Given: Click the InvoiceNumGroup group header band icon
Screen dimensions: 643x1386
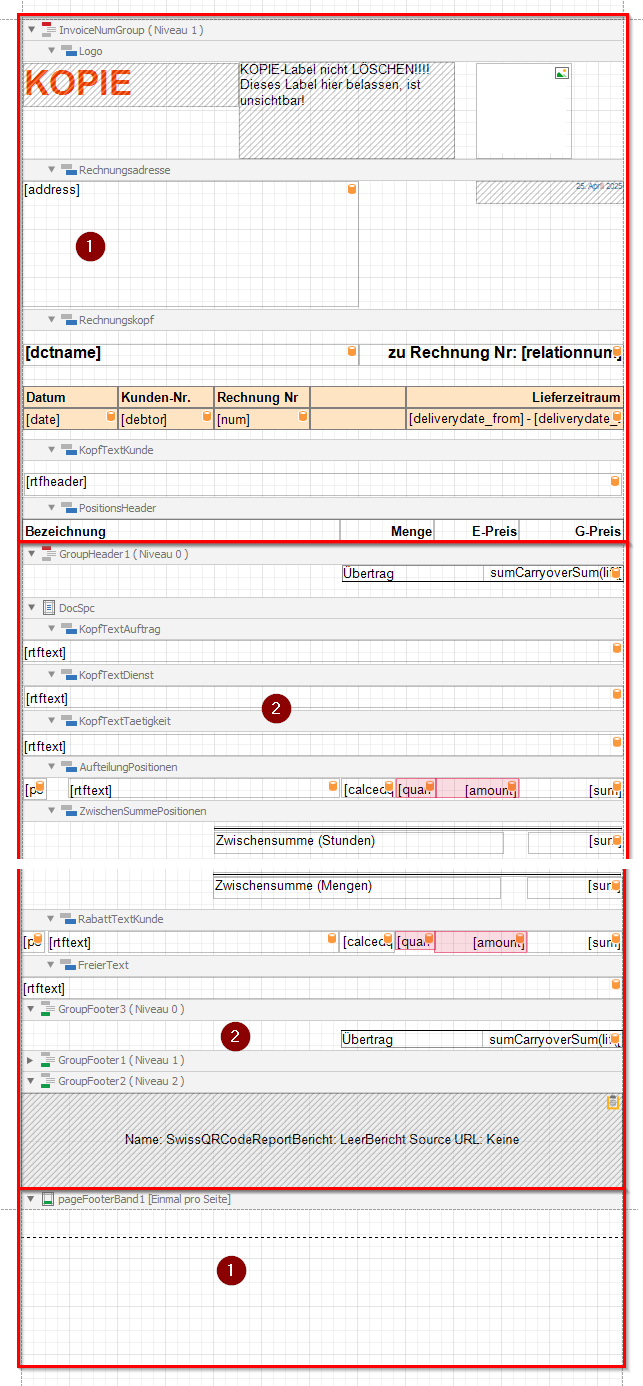Looking at the screenshot, I should pos(48,30).
